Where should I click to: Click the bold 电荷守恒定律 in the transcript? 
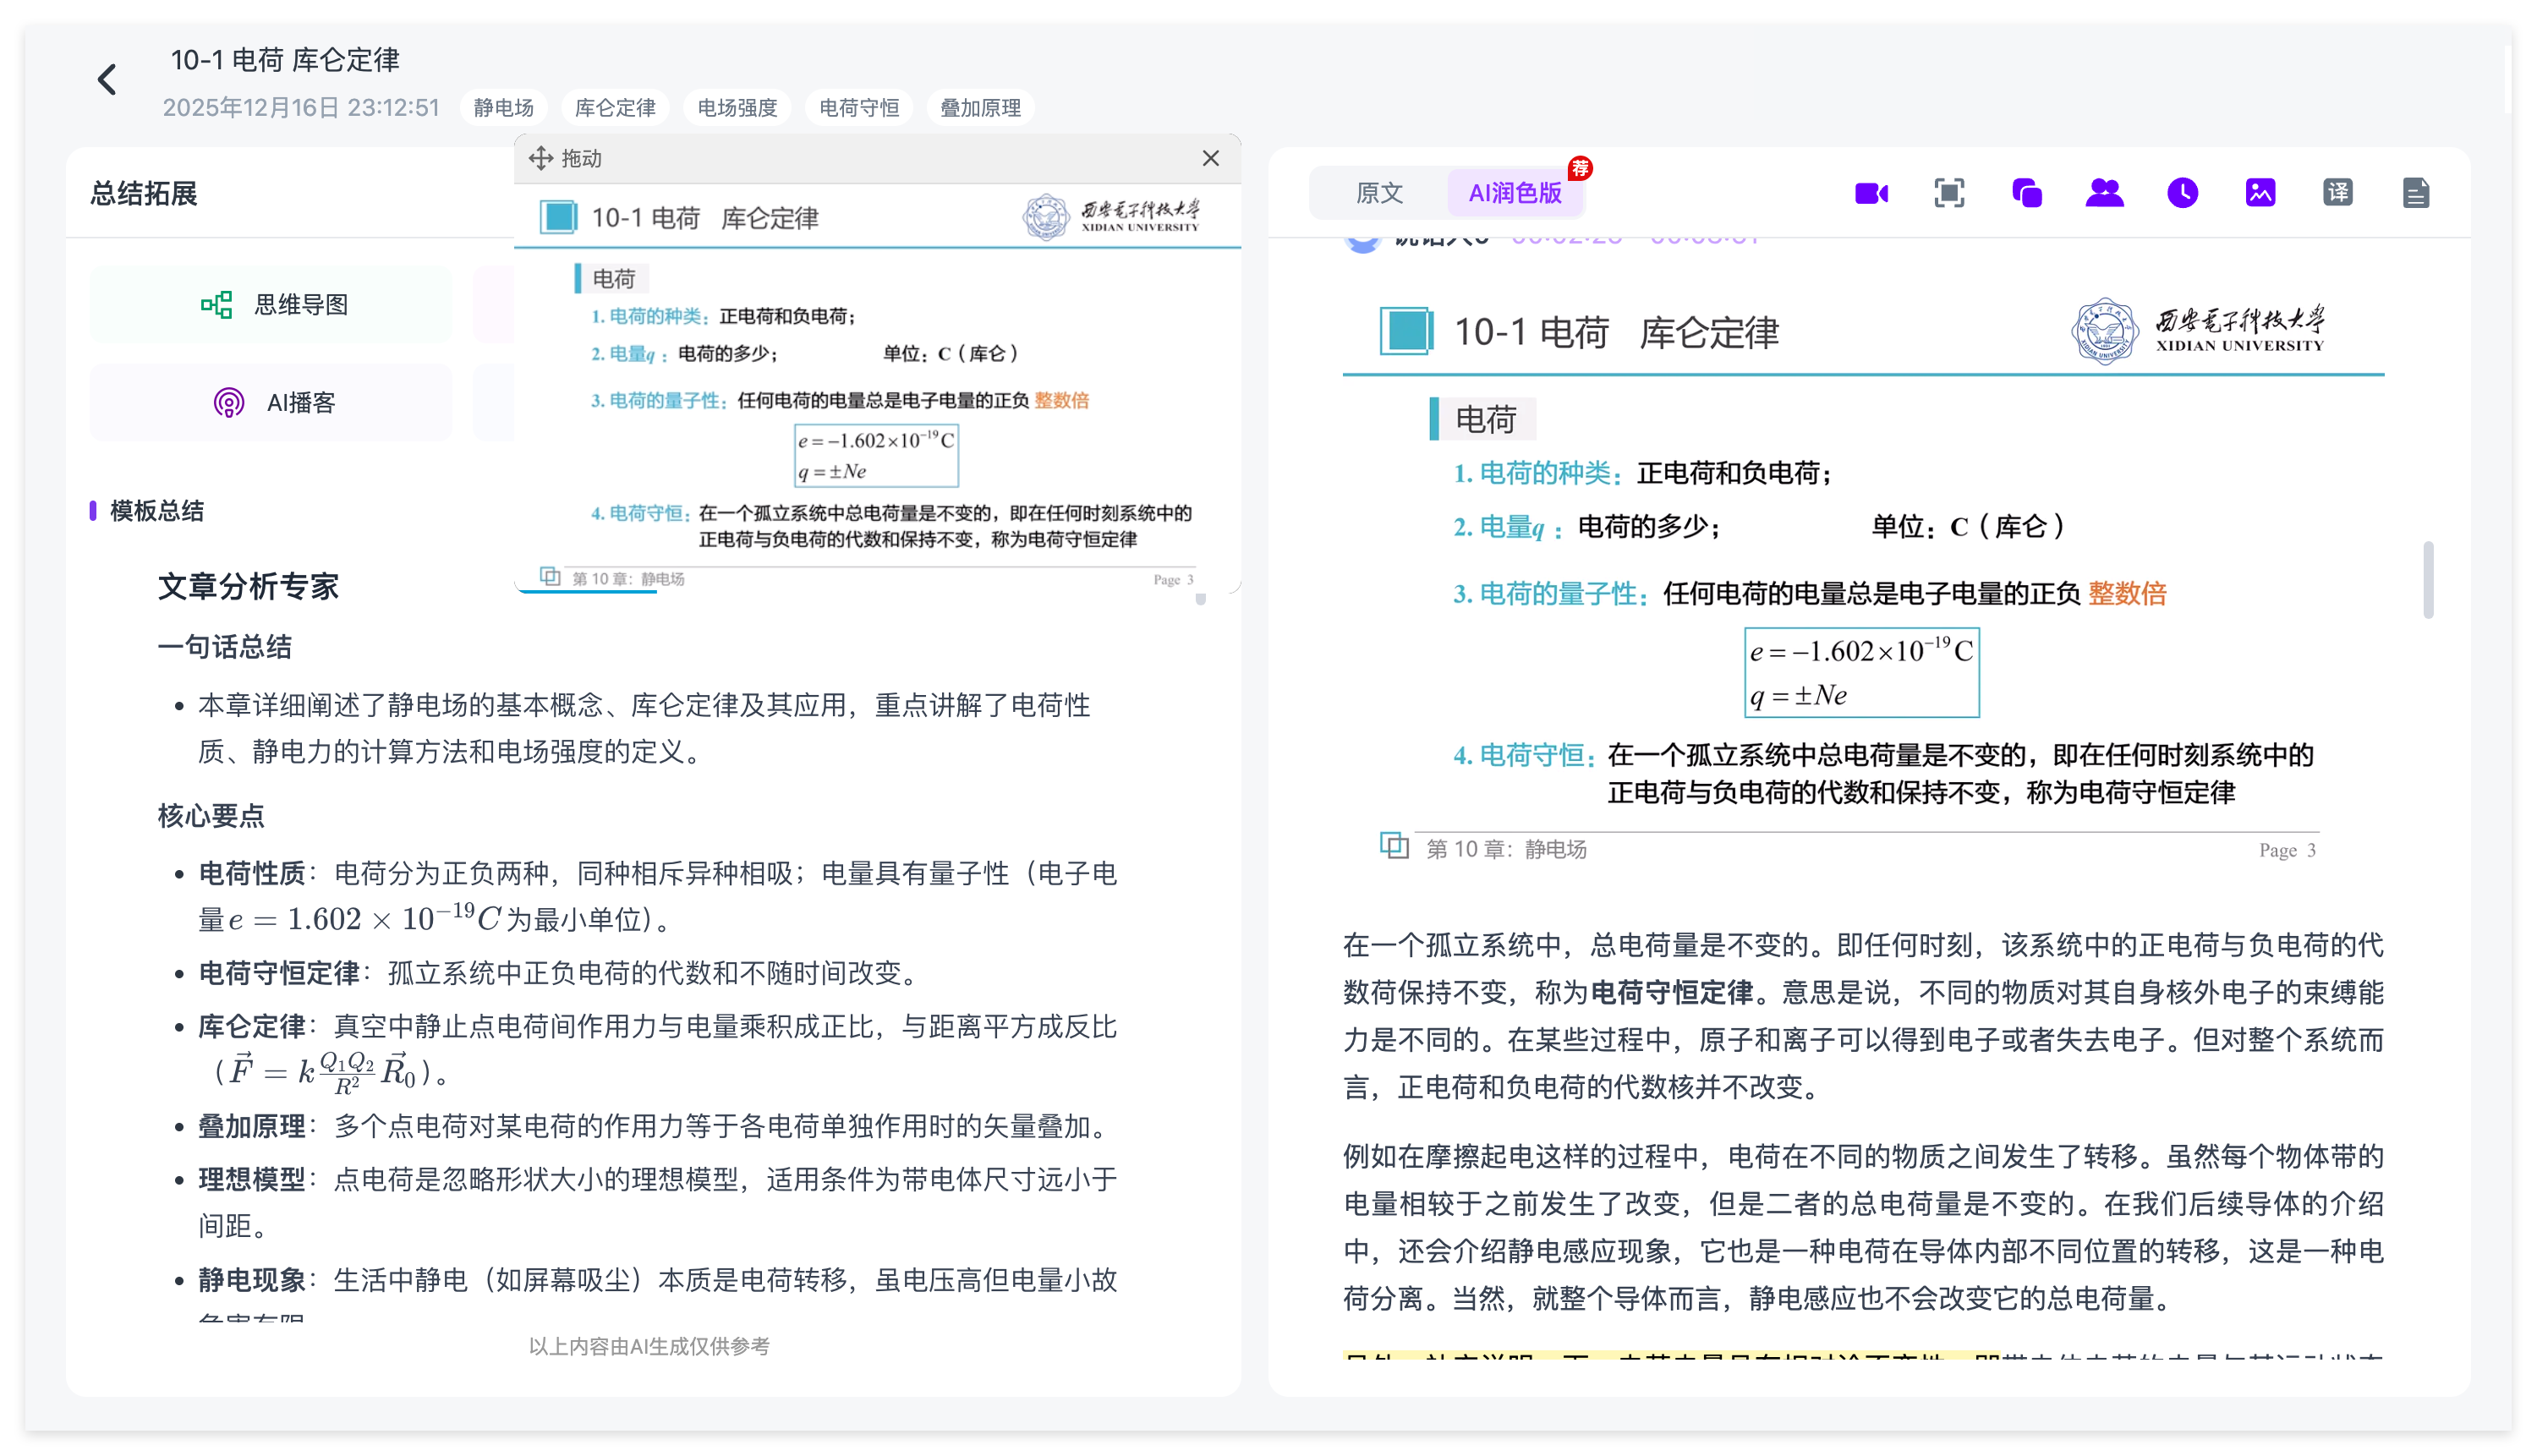(1671, 993)
